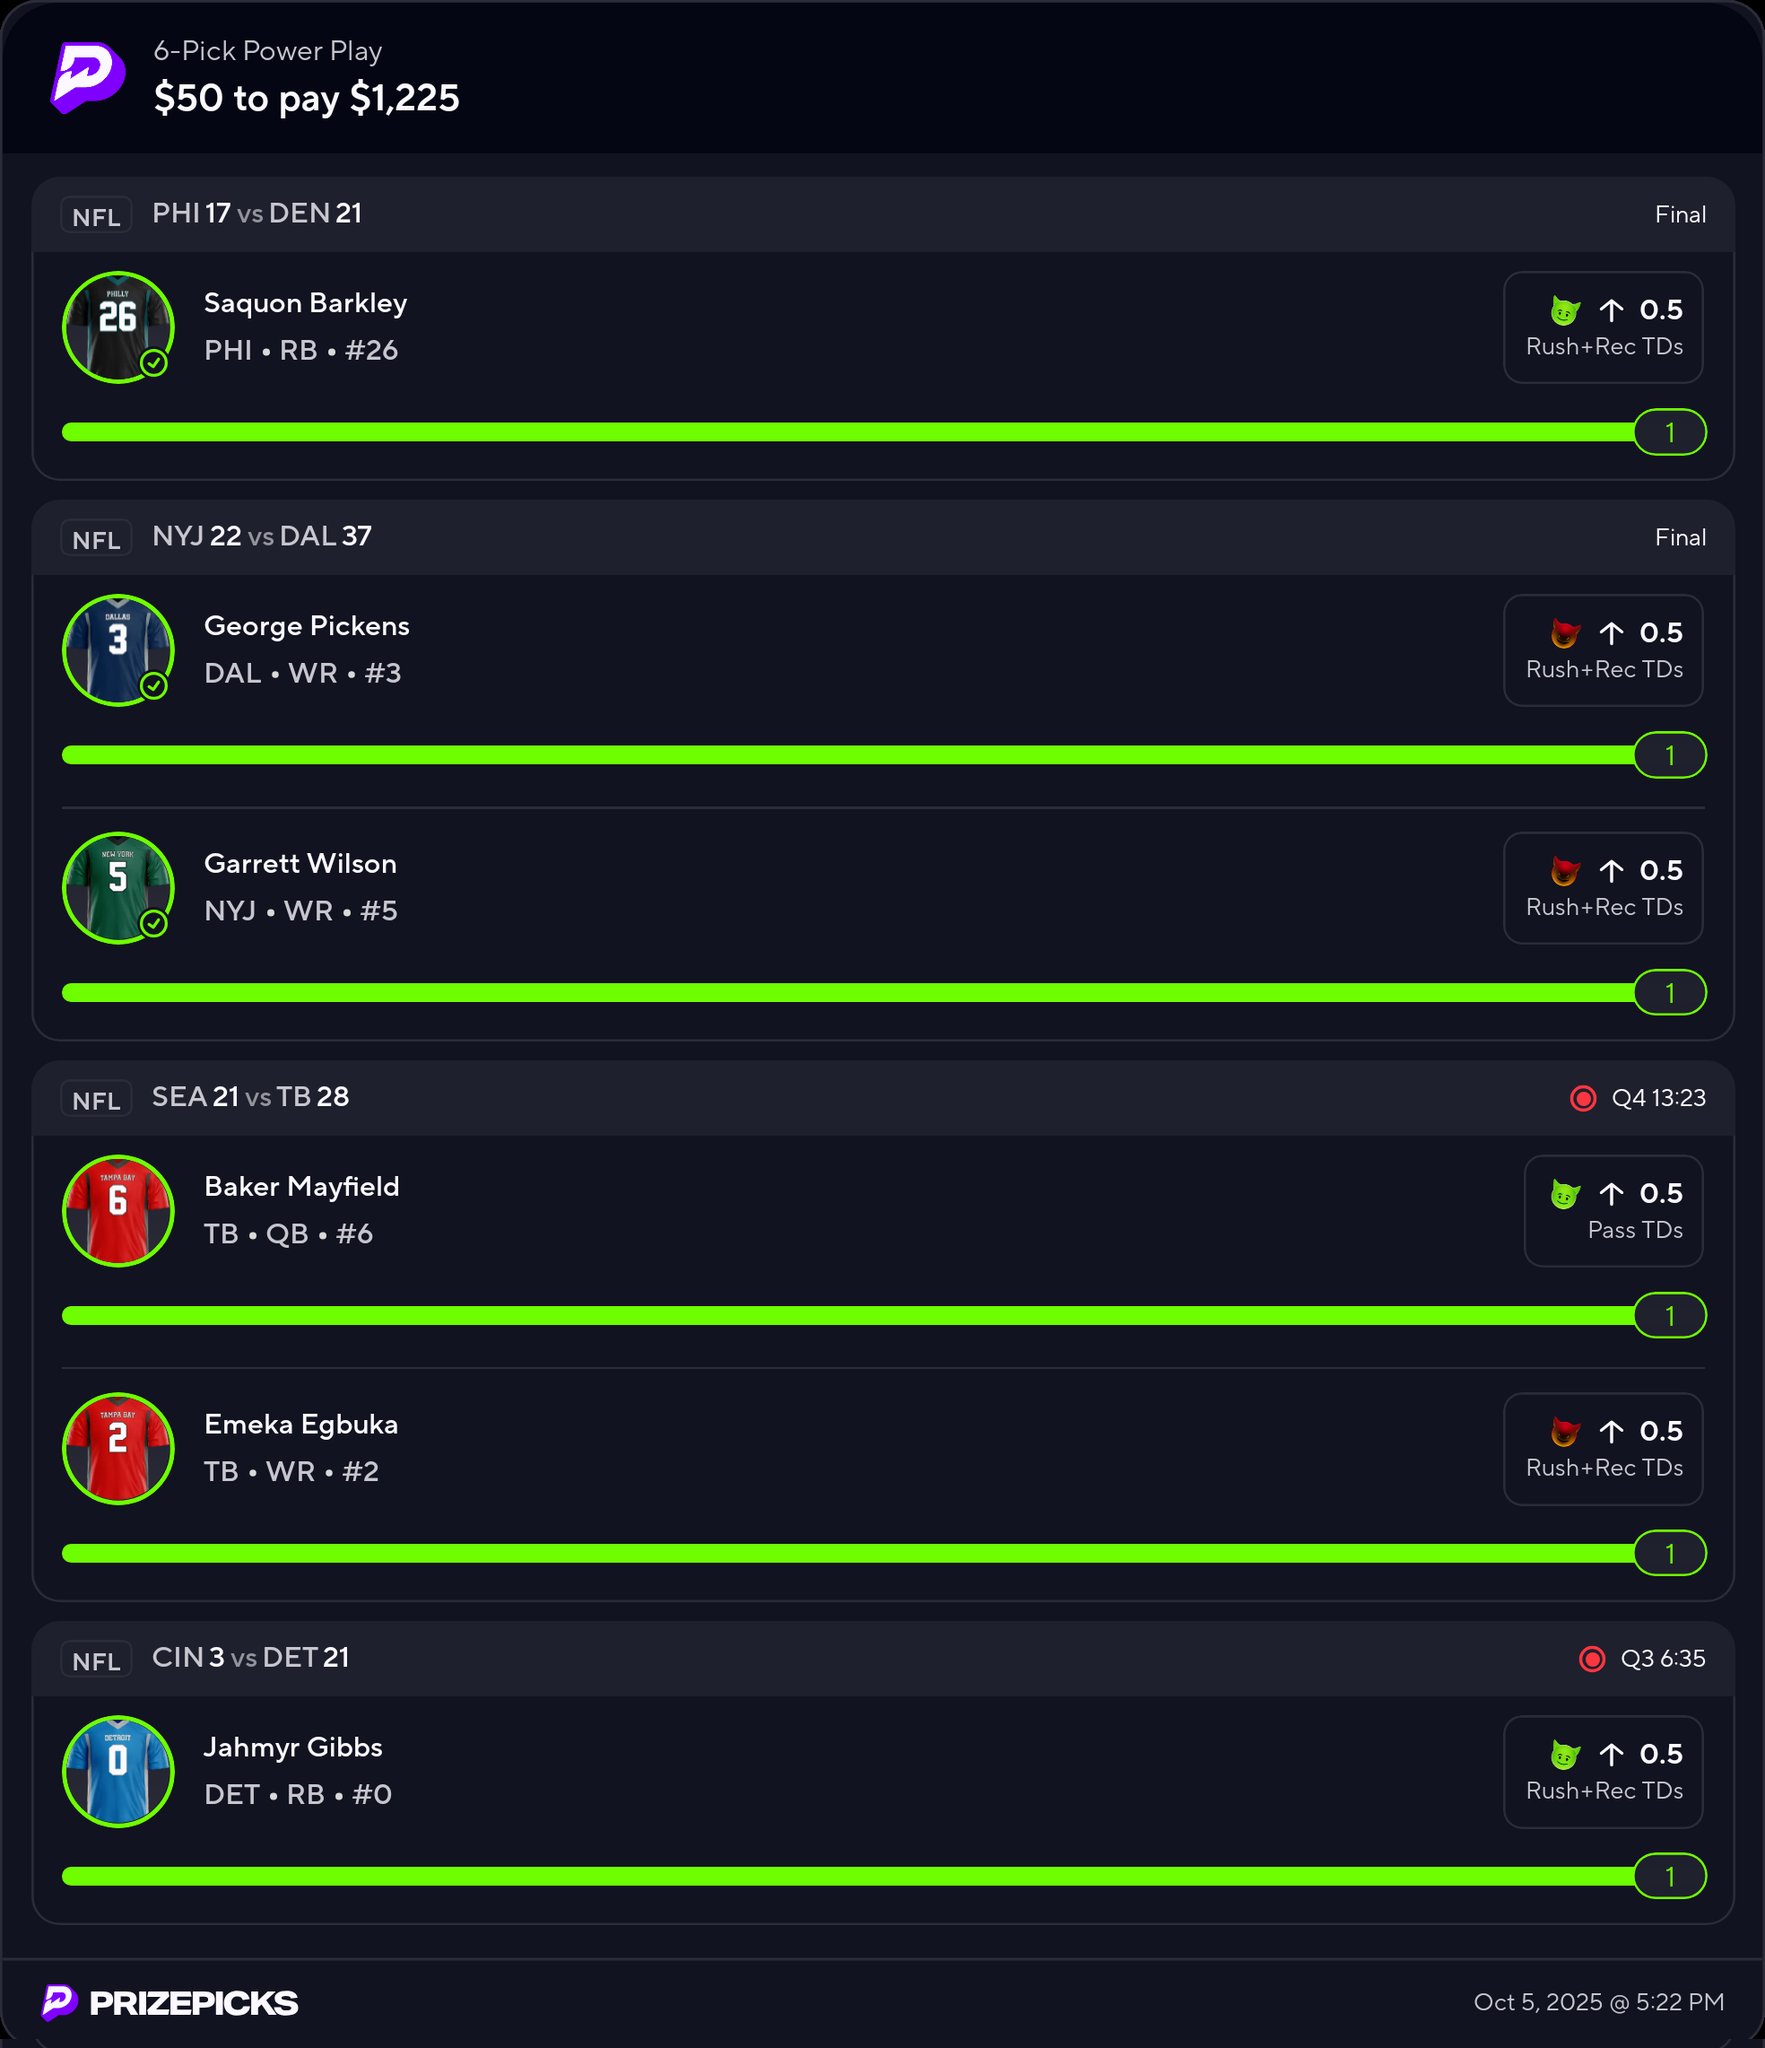The width and height of the screenshot is (1765, 2048).
Task: Click the green goblin icon for Baker Mayfield
Action: point(1565,1195)
